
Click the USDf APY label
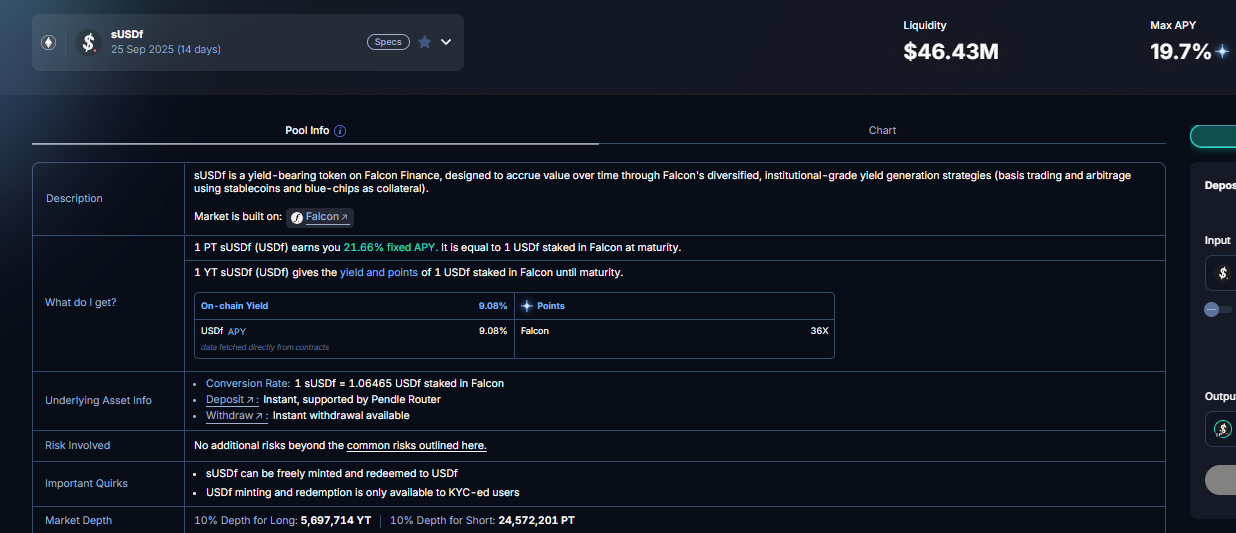click(223, 331)
